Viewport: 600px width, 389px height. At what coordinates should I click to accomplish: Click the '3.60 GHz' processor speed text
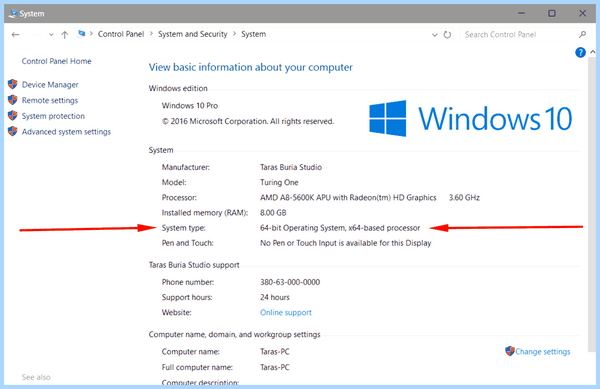(x=464, y=197)
